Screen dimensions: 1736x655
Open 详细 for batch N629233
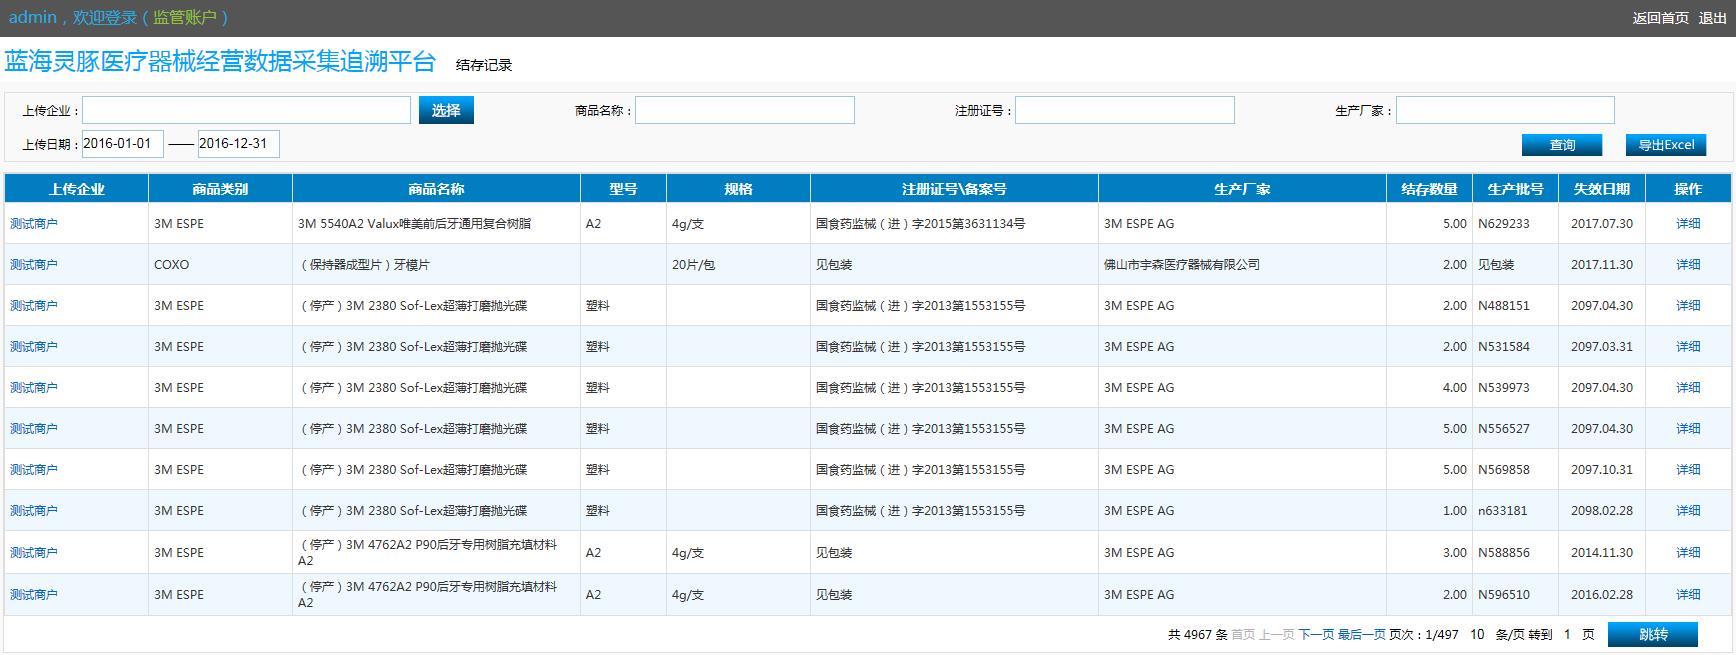[1688, 224]
